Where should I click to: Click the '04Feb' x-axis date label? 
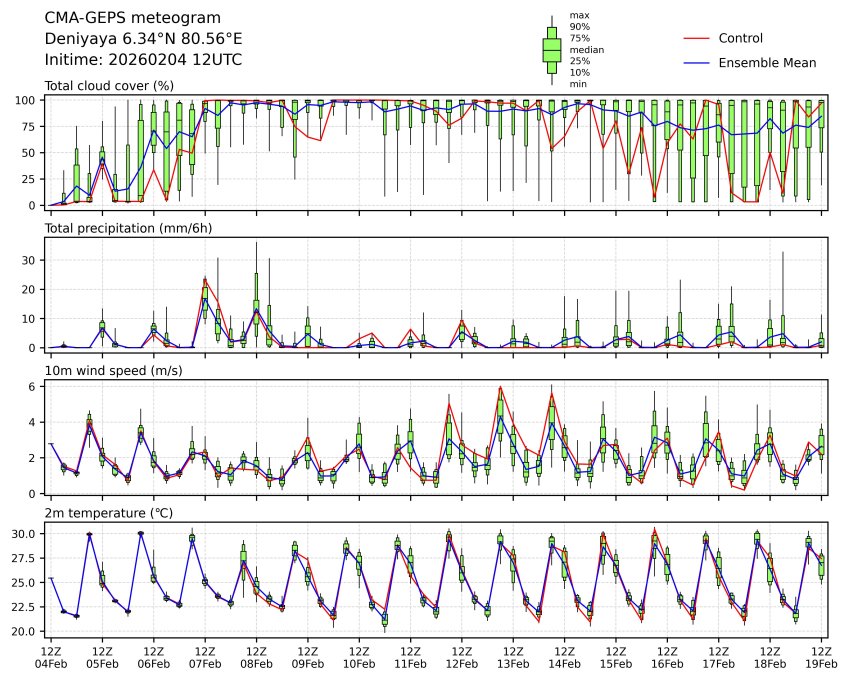[x=50, y=663]
